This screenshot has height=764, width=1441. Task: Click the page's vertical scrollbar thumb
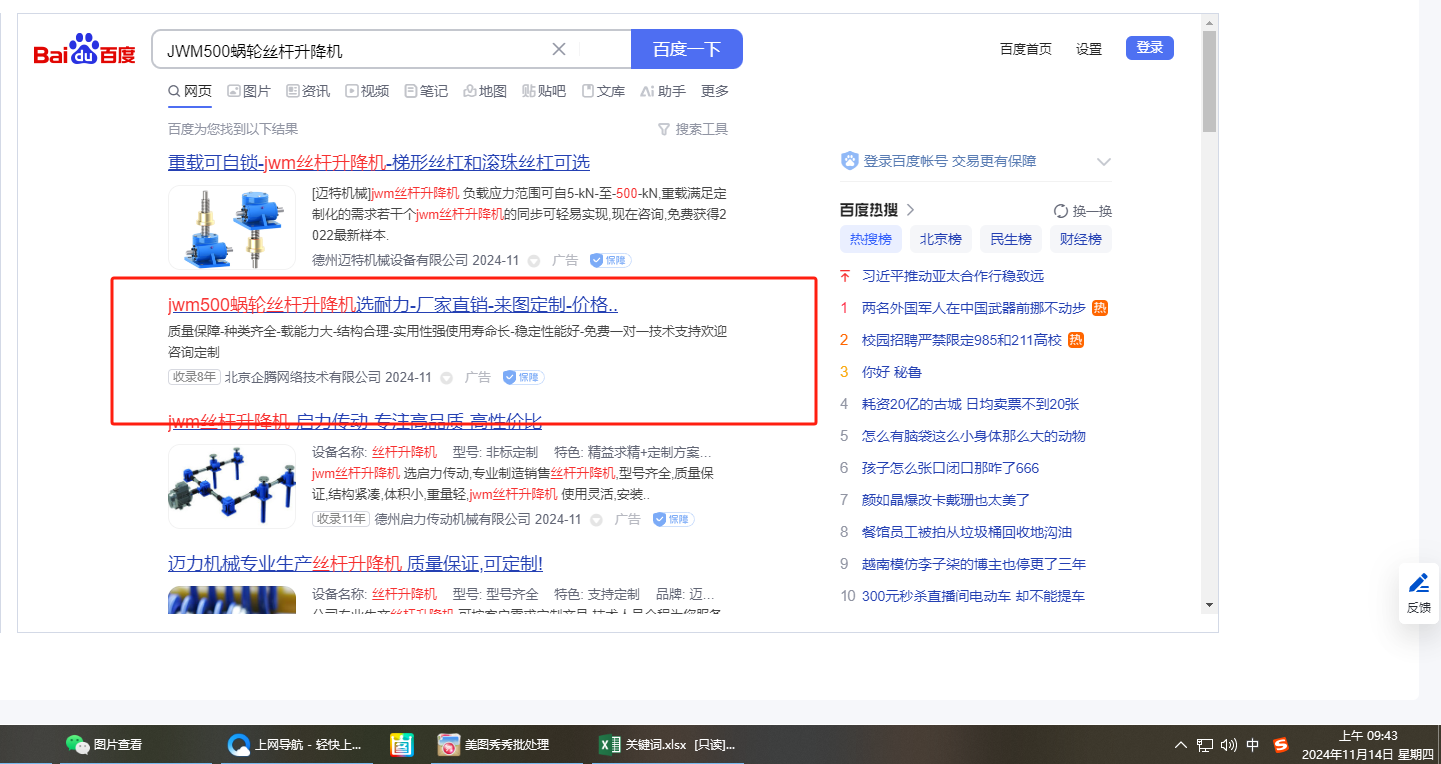[x=1209, y=80]
